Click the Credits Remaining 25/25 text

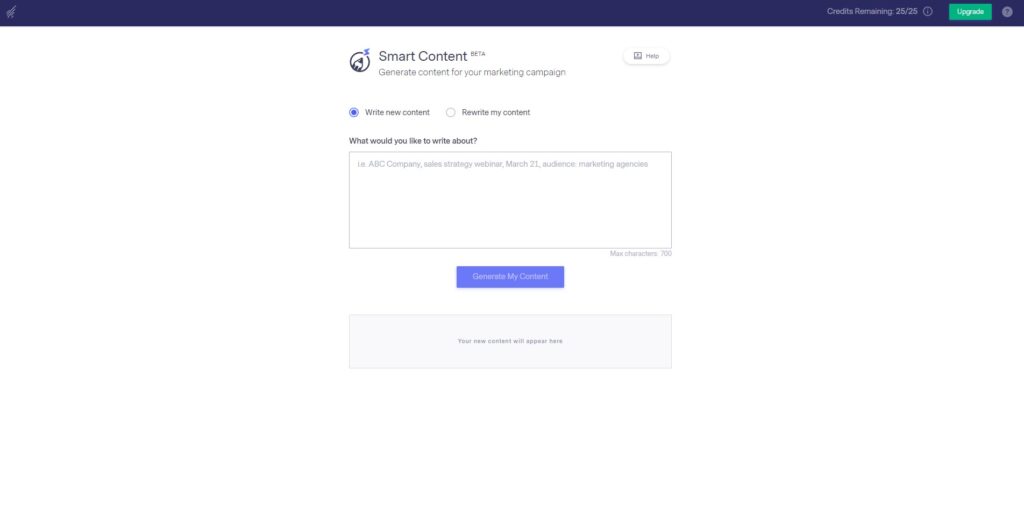click(x=872, y=12)
